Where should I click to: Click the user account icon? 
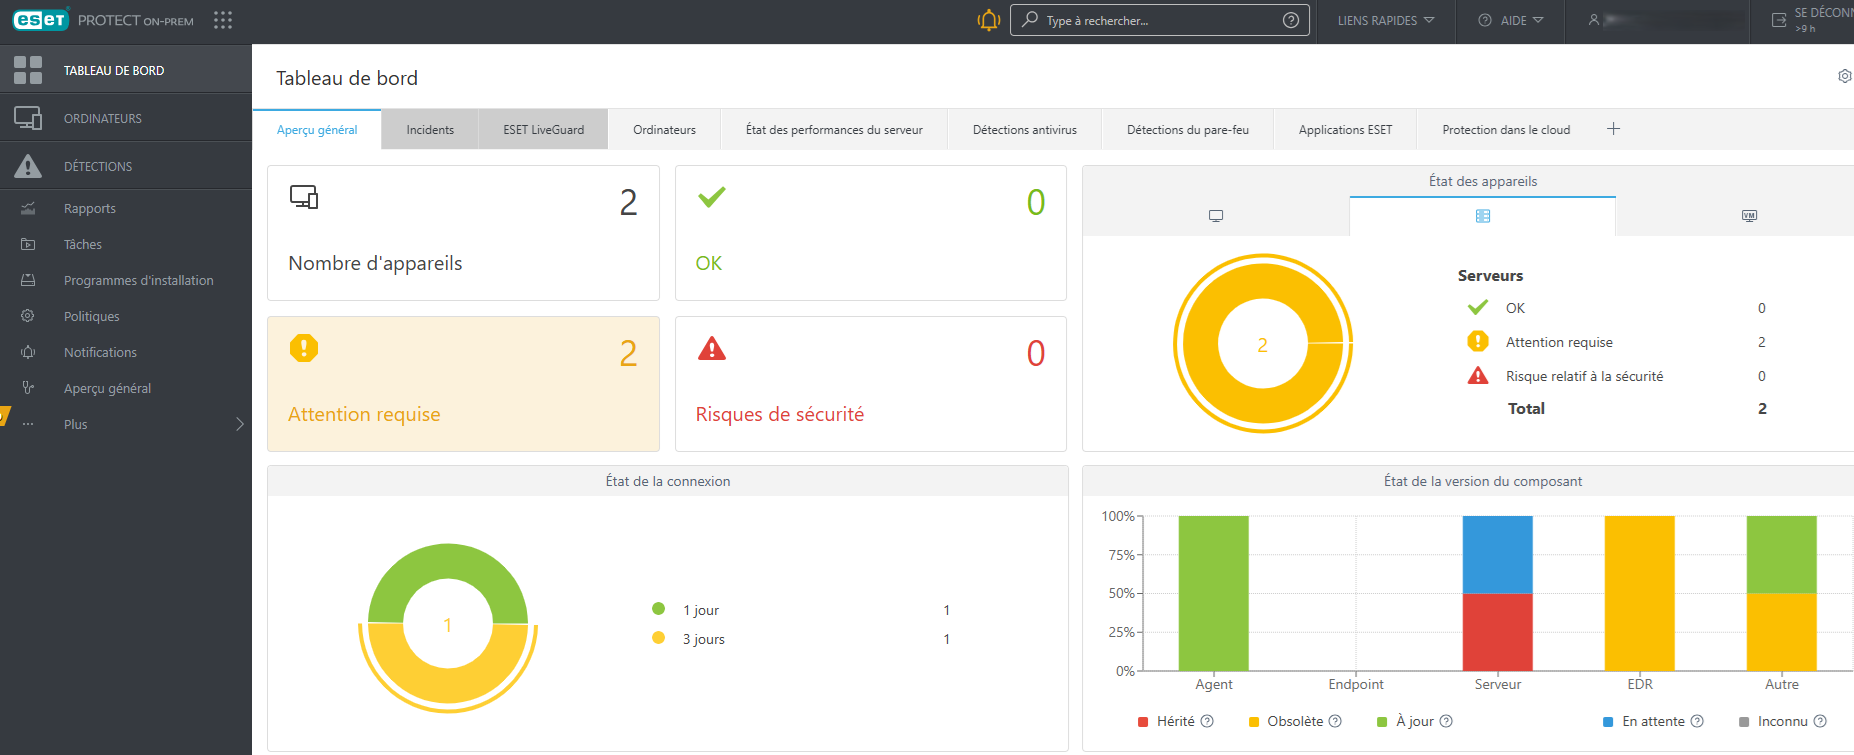(x=1594, y=20)
